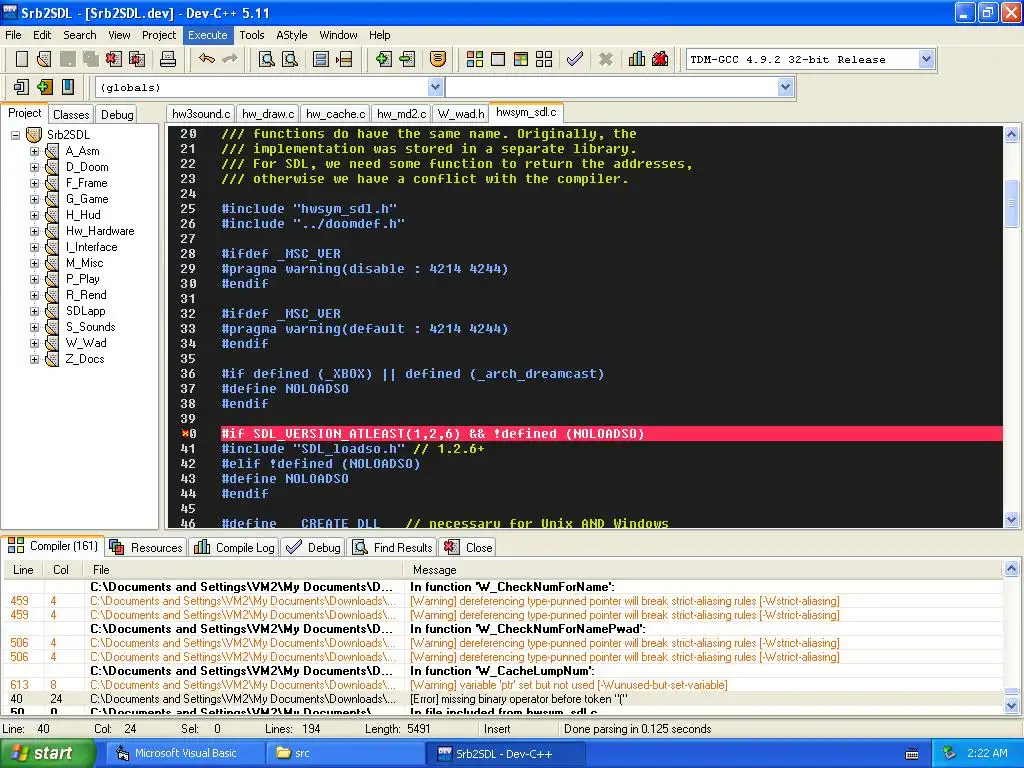
Task: Click the Rebuild All icon
Action: point(543,59)
